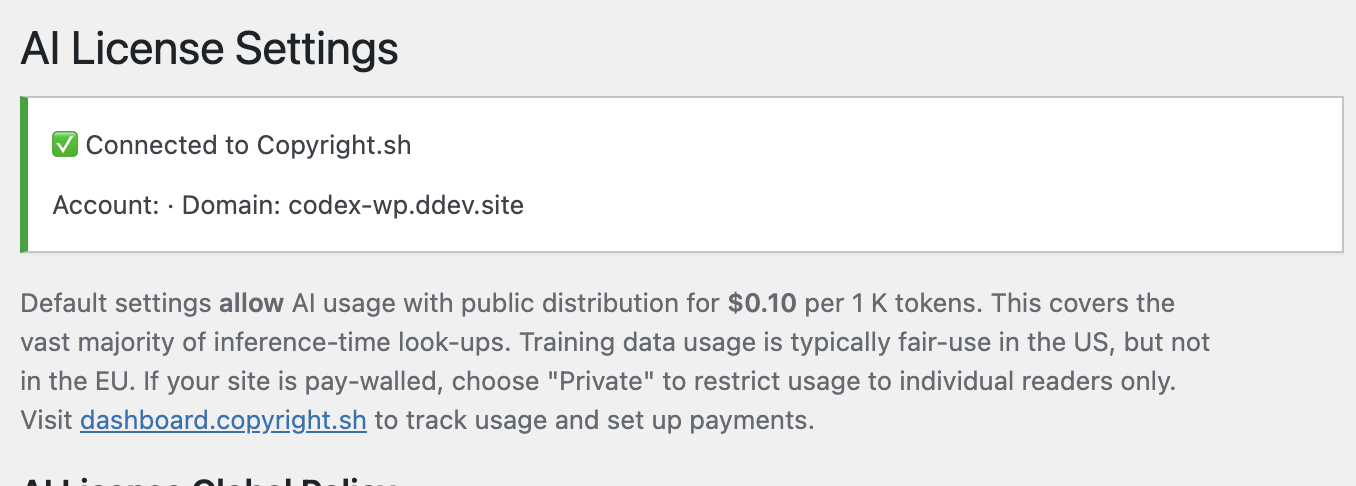Click the "Connected to Copyright.sh" status text

pos(248,145)
